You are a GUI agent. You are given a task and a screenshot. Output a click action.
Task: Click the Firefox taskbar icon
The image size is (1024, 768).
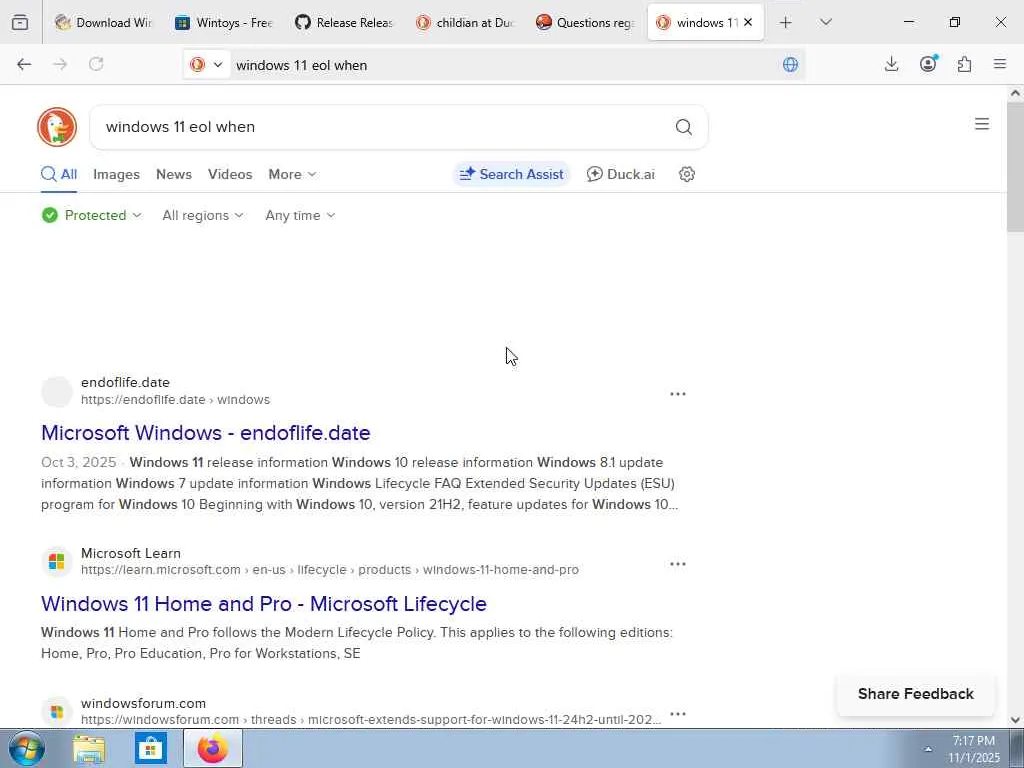213,749
